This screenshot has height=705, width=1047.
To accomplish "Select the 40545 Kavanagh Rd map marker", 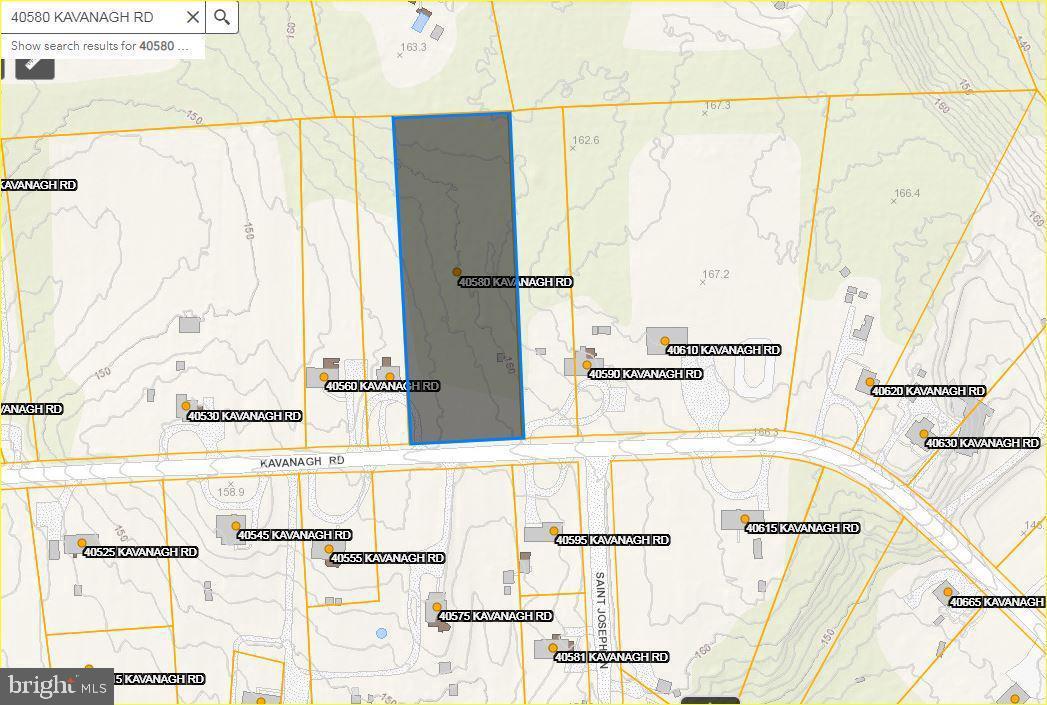I will point(236,526).
